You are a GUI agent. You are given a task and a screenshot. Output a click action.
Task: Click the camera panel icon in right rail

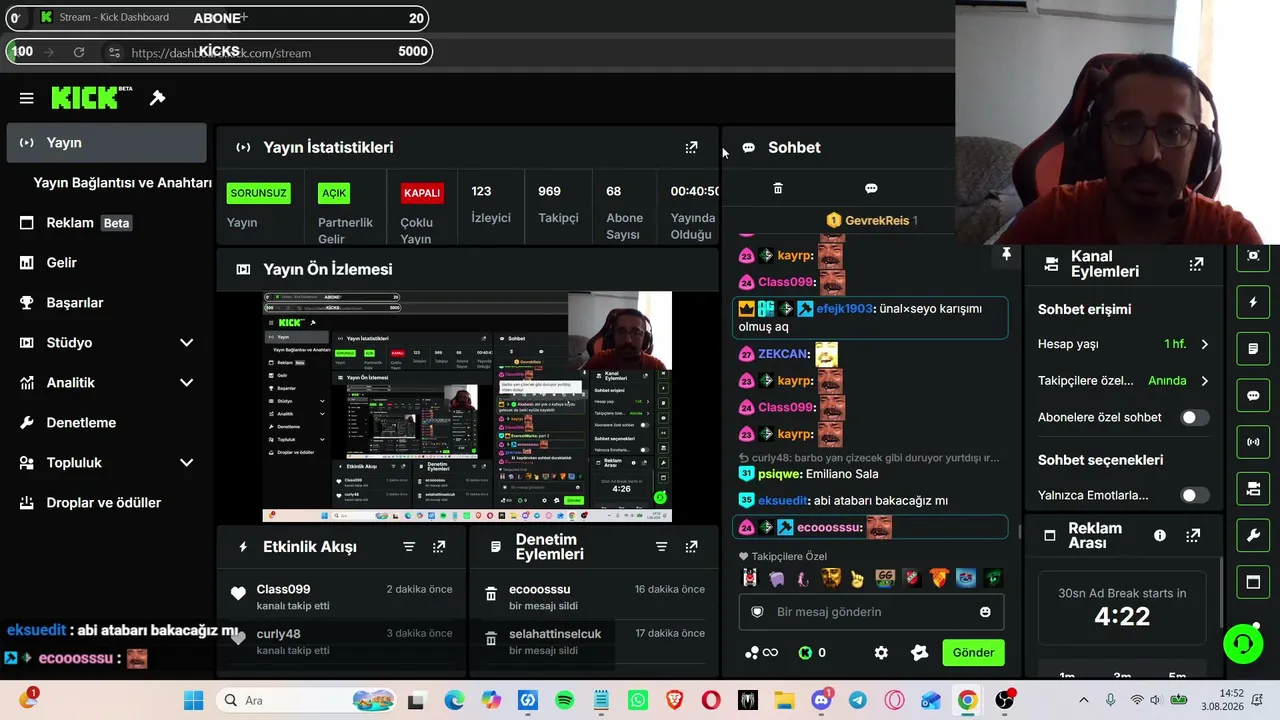click(1253, 489)
